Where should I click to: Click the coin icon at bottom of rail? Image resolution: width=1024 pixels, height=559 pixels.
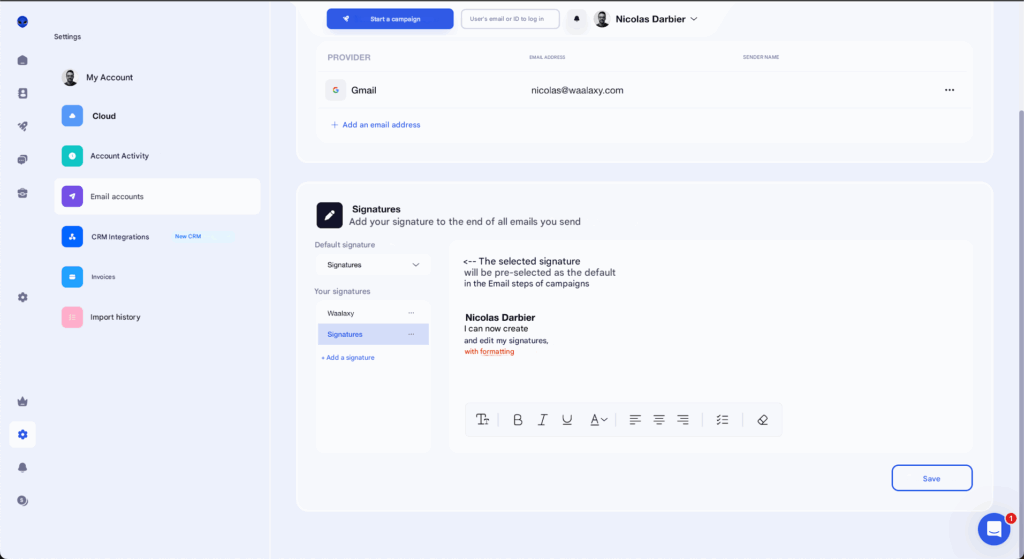coord(23,501)
